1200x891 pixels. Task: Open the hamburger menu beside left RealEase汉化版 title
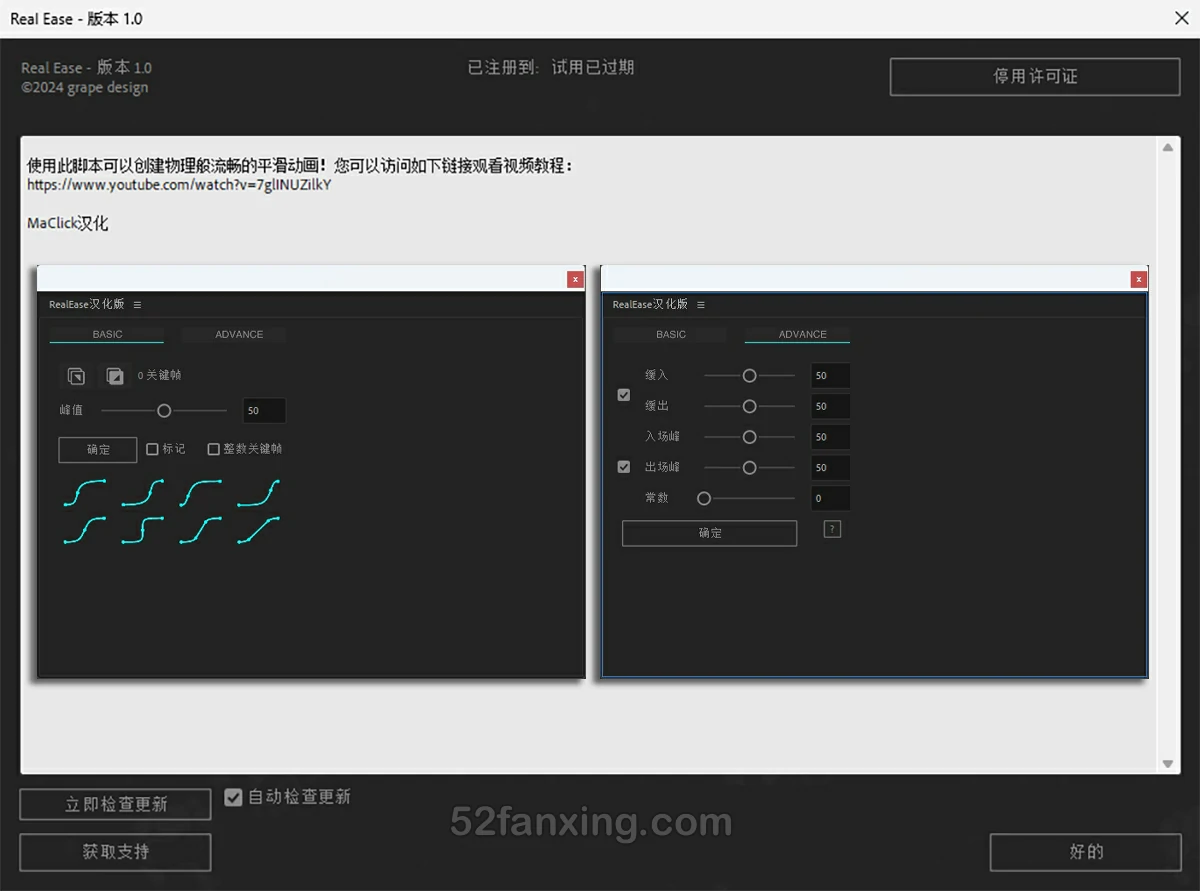[x=137, y=305]
